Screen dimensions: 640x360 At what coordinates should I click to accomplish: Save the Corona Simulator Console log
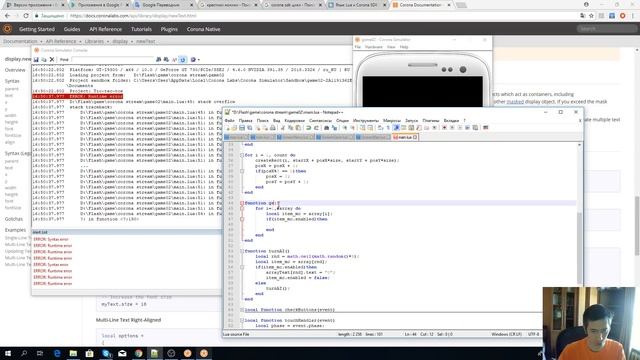coord(36,60)
